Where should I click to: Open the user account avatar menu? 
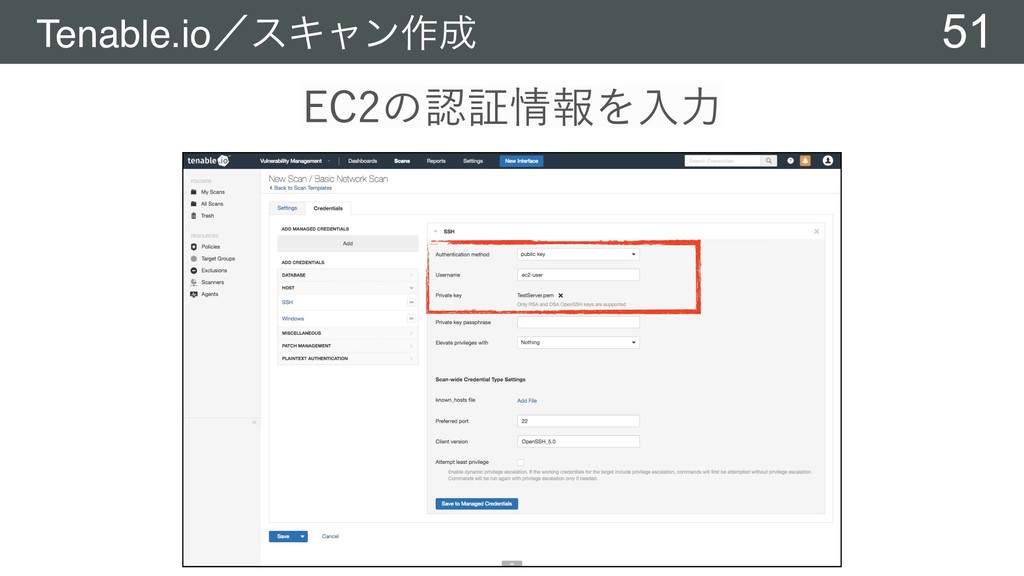827,161
